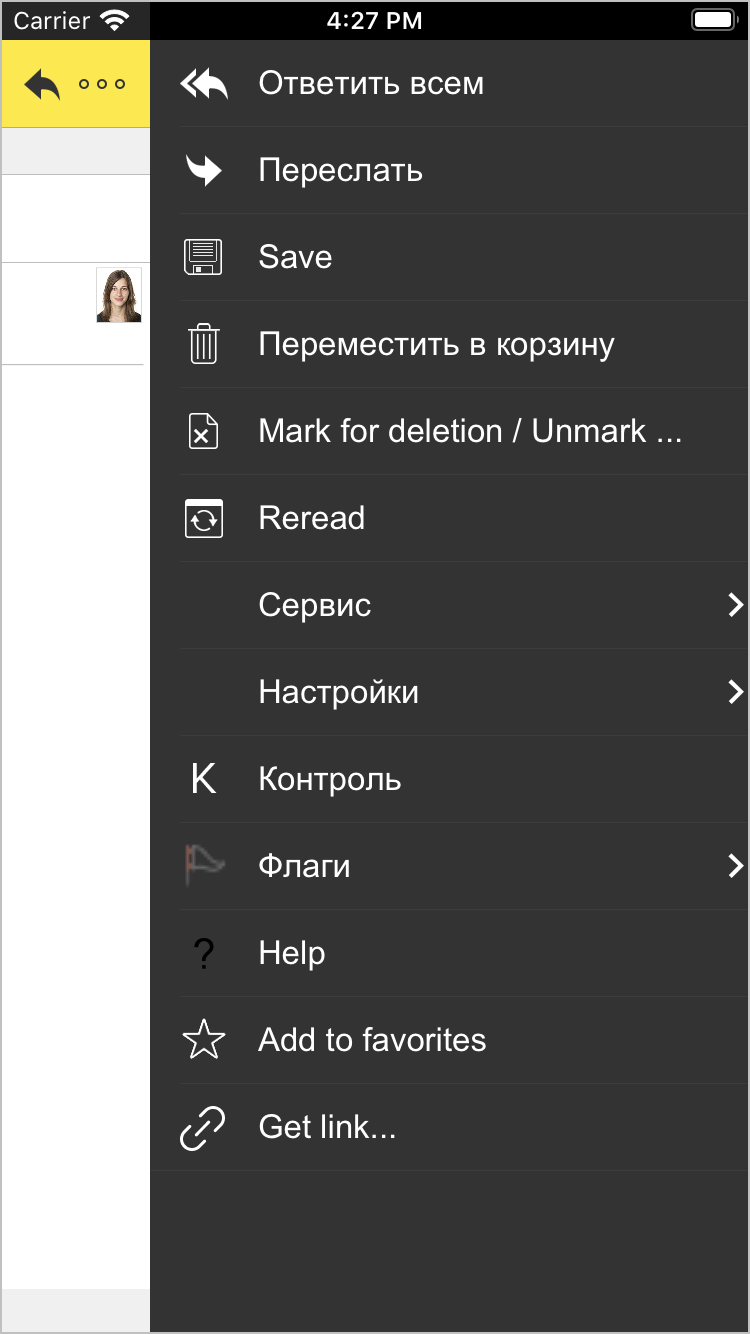Expand the Сервис submenu chevron
750x1334 pixels.
pos(735,605)
